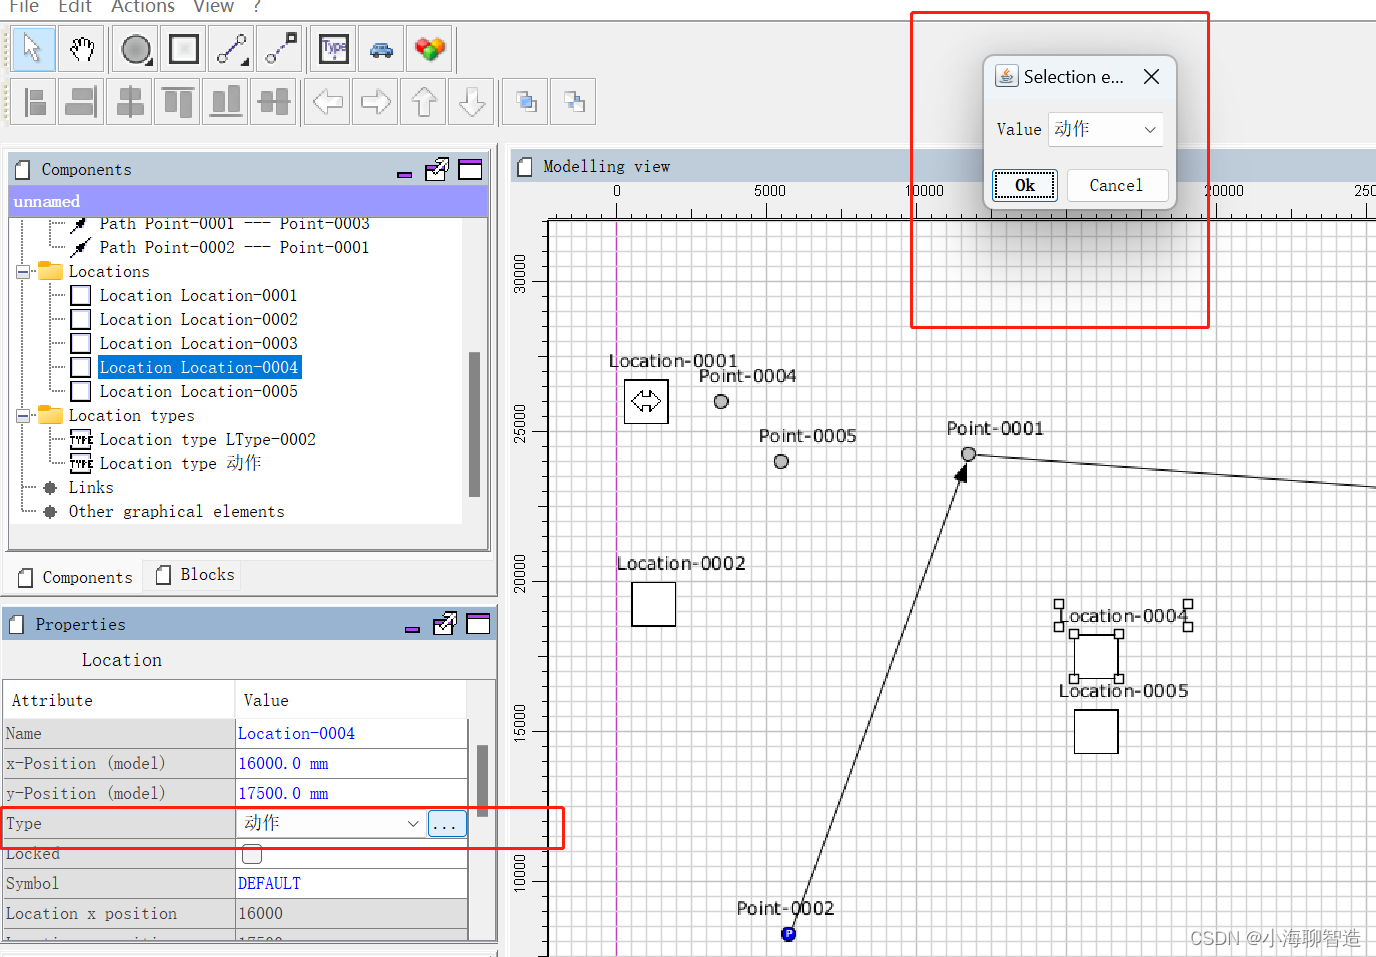The width and height of the screenshot is (1376, 957).
Task: Switch to the Blocks tab
Action: pyautogui.click(x=196, y=575)
